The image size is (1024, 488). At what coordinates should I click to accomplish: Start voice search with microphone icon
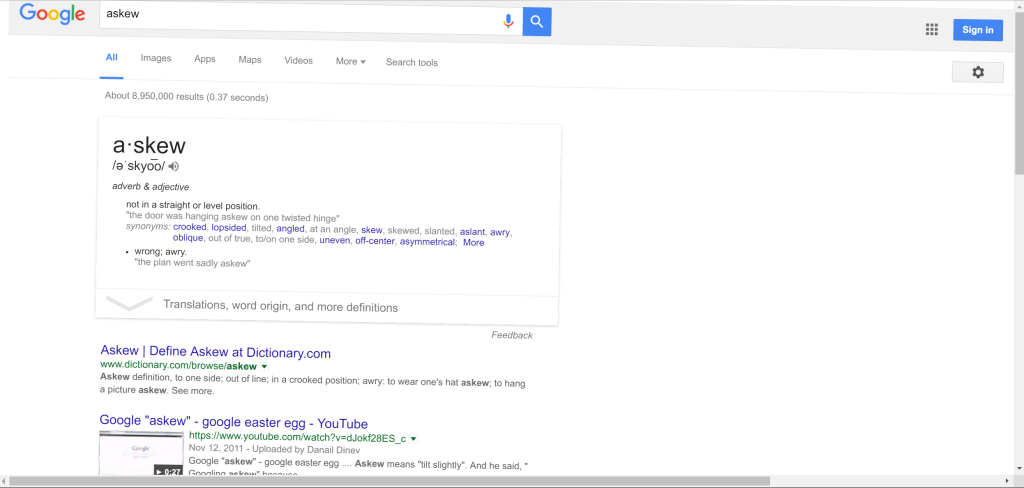508,21
